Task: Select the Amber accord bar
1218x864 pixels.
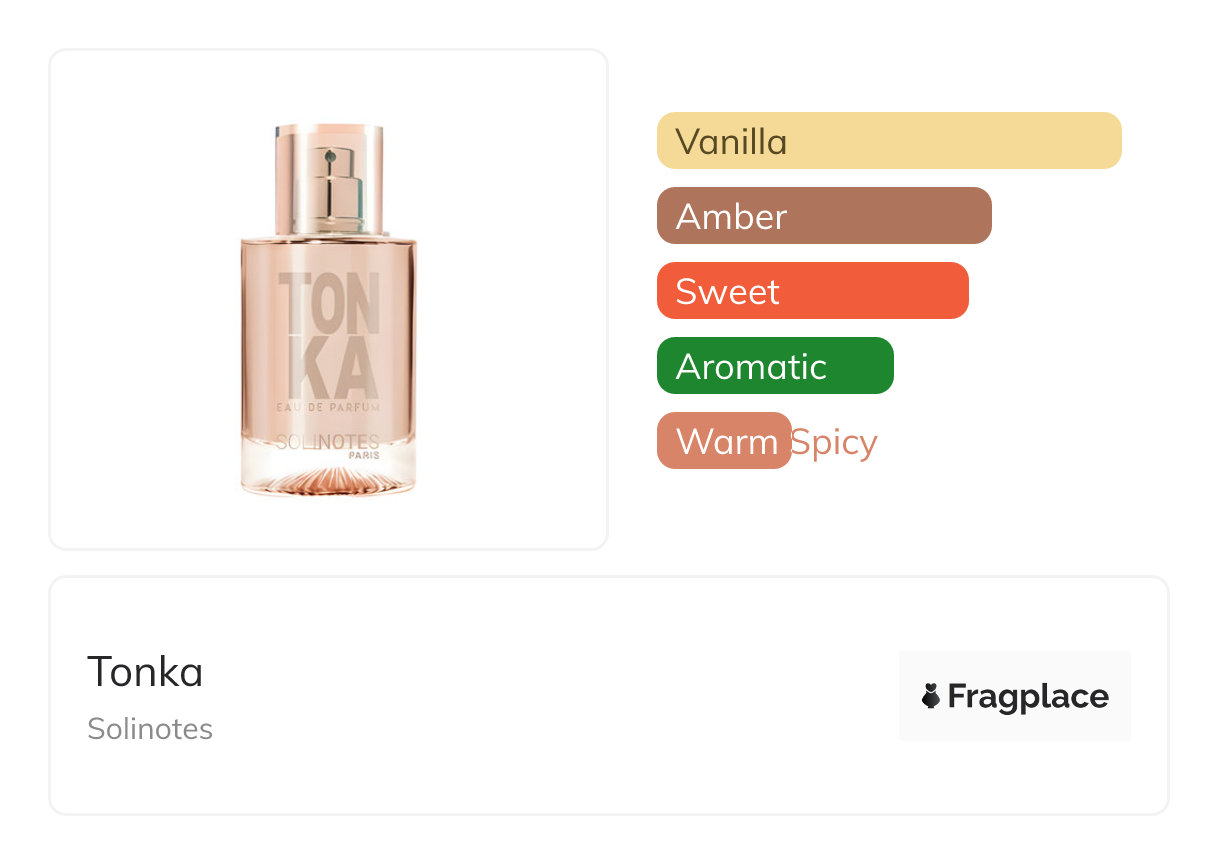Action: 823,216
